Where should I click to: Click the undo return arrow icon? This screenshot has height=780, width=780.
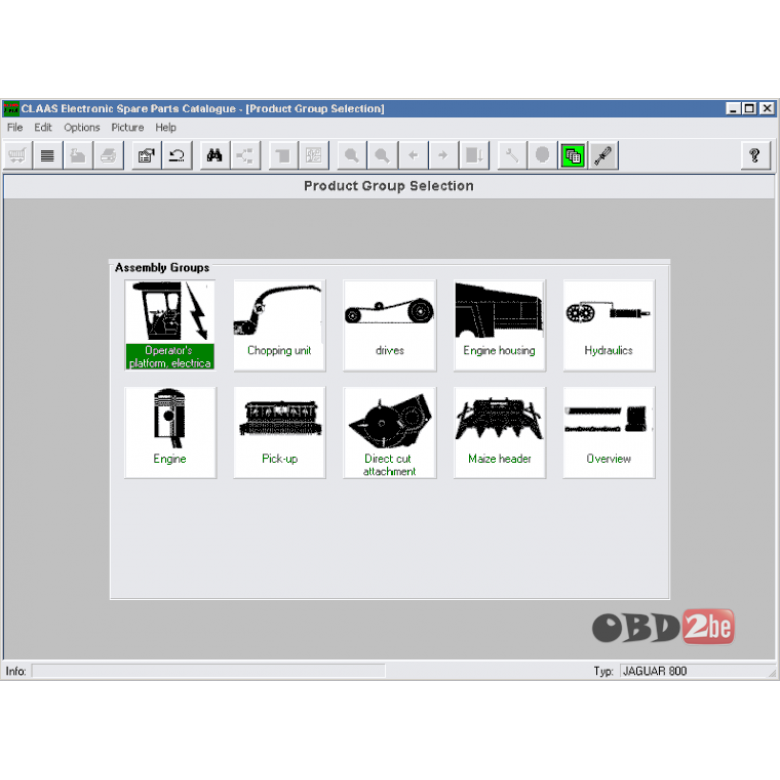tap(177, 156)
